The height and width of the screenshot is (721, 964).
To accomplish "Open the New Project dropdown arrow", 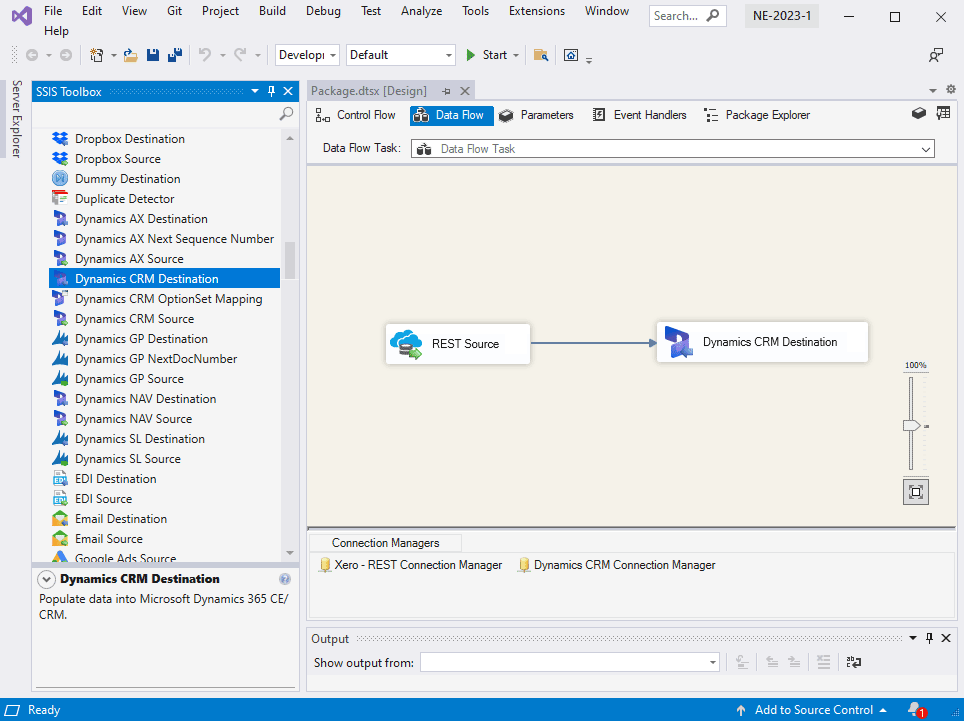I will pos(114,55).
